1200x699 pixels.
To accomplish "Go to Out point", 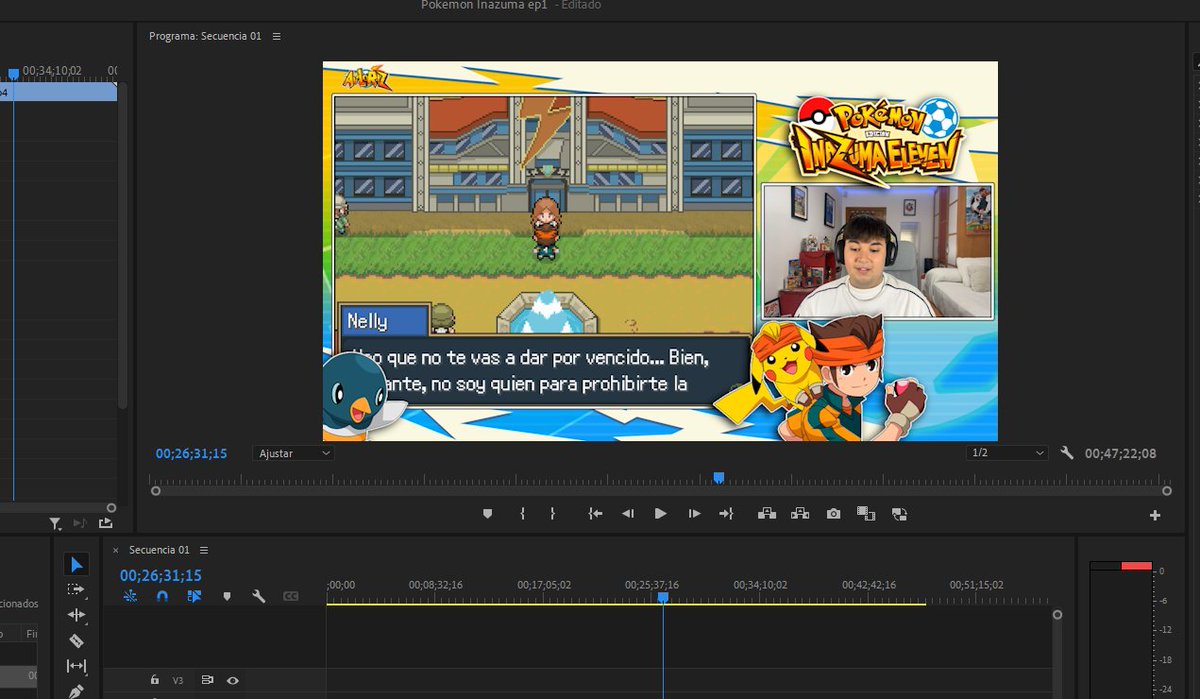I will point(726,514).
